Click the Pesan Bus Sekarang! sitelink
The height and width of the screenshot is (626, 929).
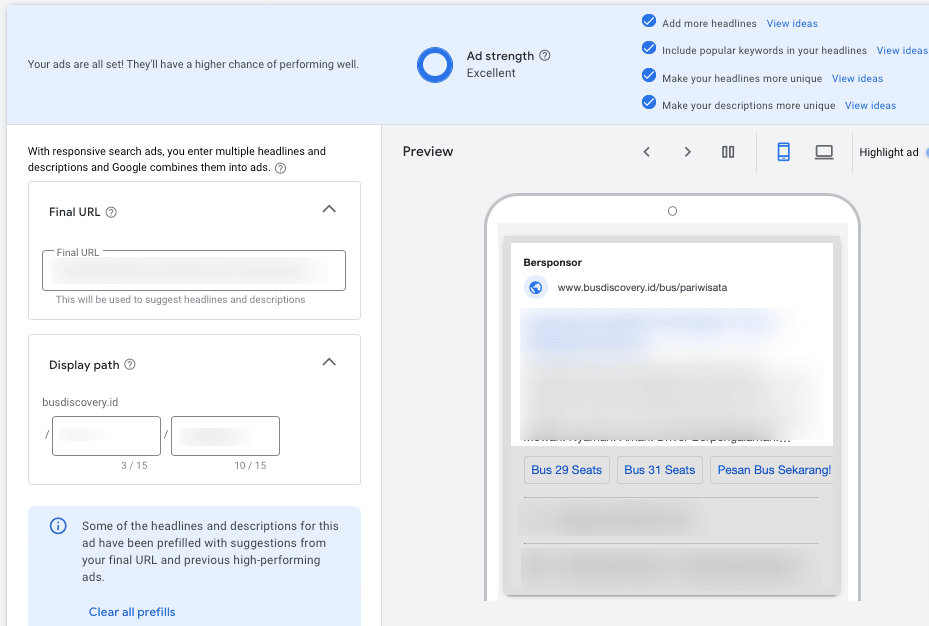pyautogui.click(x=774, y=470)
